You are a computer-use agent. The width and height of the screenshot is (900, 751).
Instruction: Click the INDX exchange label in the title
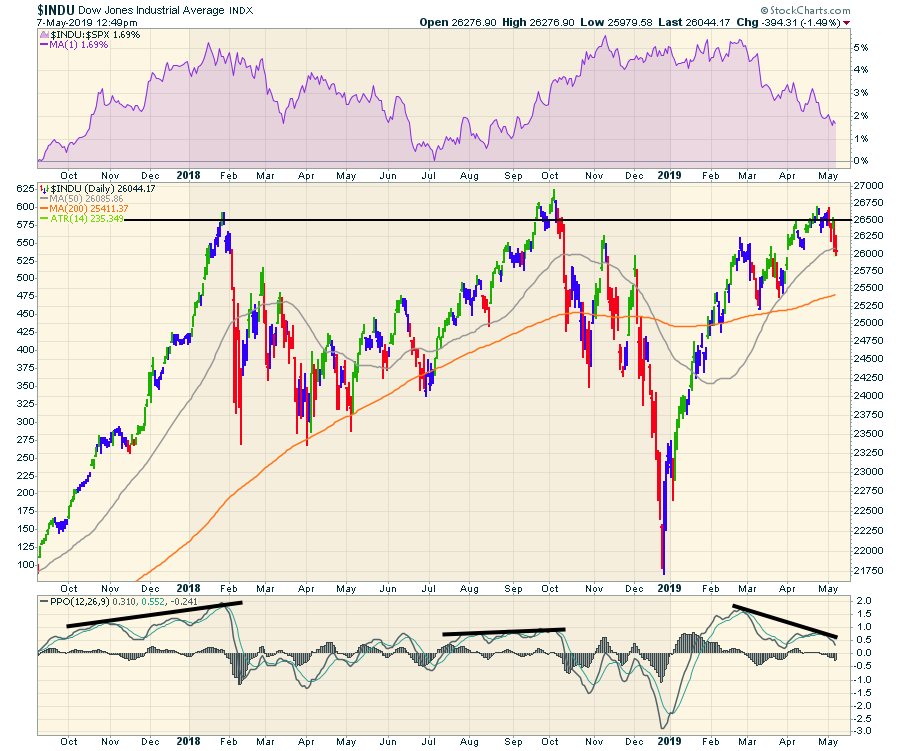[240, 10]
